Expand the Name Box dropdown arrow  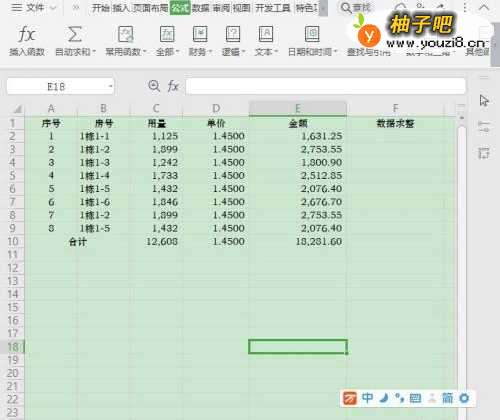click(x=110, y=87)
